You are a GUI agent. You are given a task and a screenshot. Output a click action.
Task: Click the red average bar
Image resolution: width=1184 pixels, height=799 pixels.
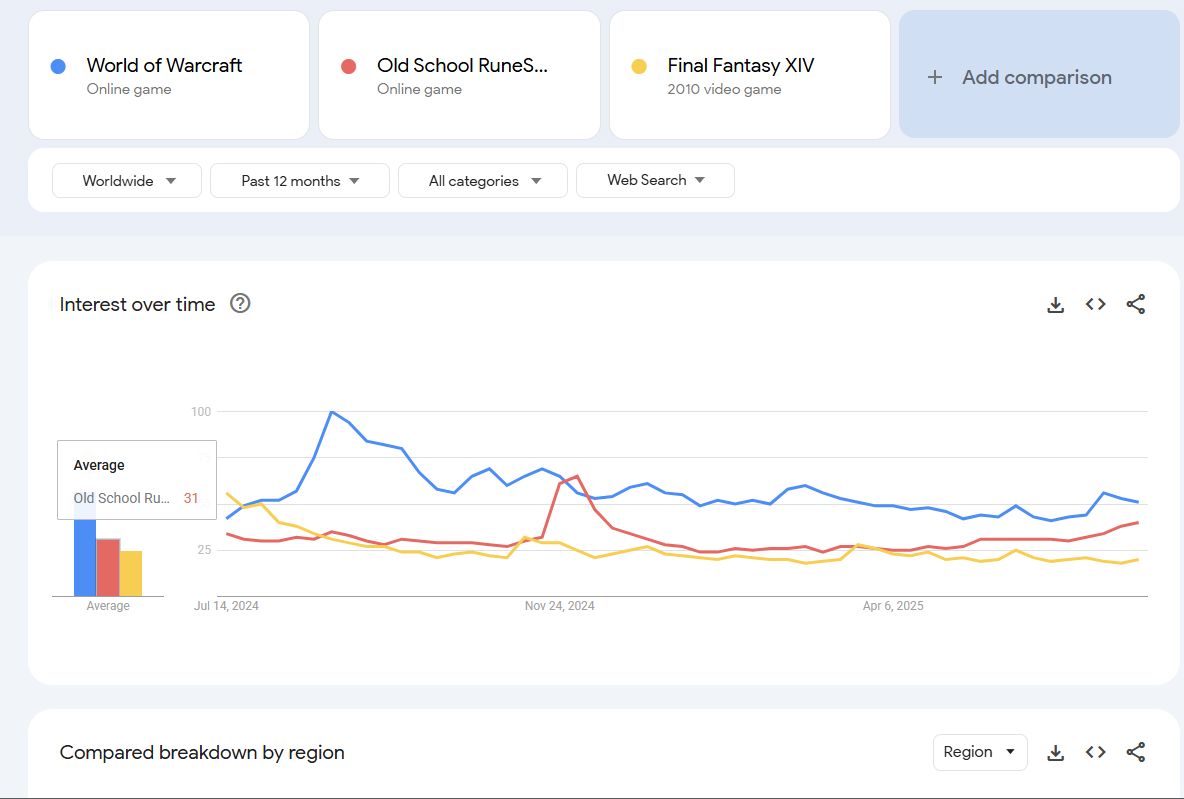tap(108, 567)
